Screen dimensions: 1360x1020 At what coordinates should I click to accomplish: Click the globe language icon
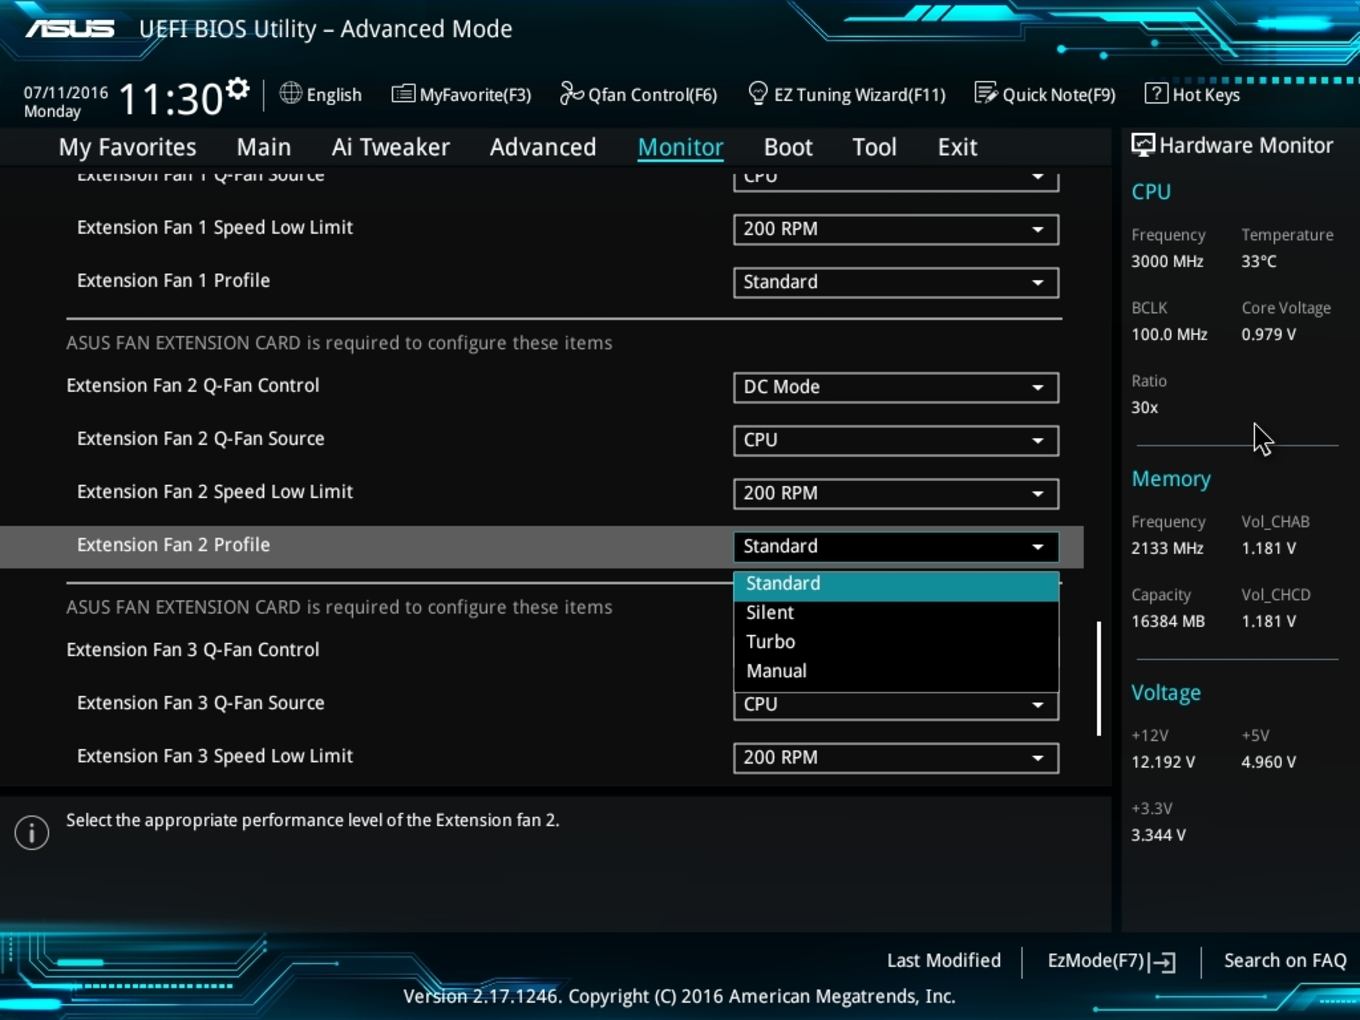pos(290,93)
